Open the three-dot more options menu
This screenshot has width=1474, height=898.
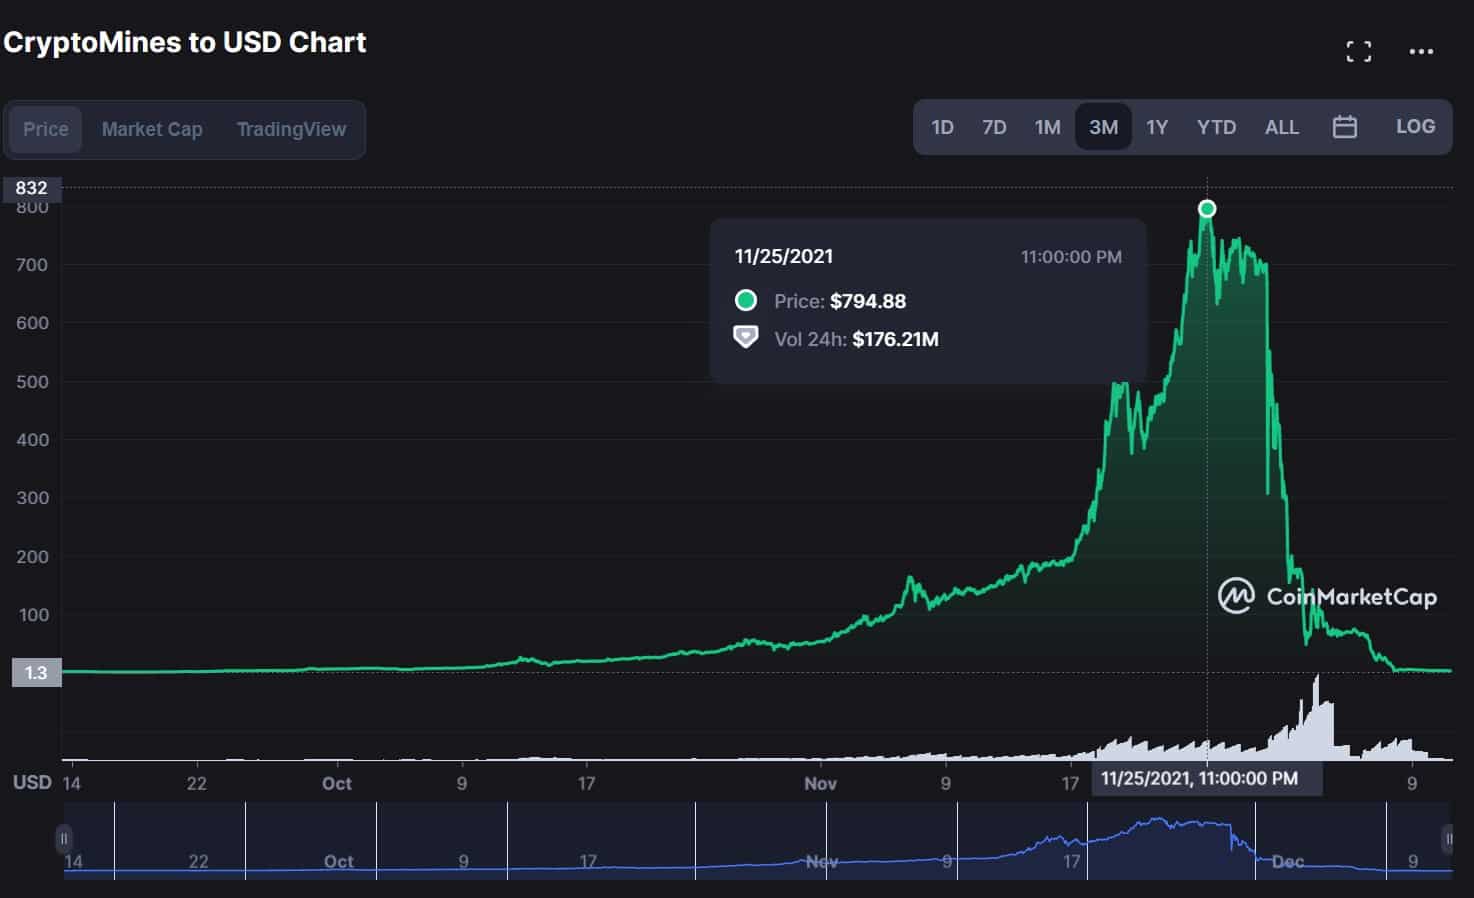(1421, 51)
